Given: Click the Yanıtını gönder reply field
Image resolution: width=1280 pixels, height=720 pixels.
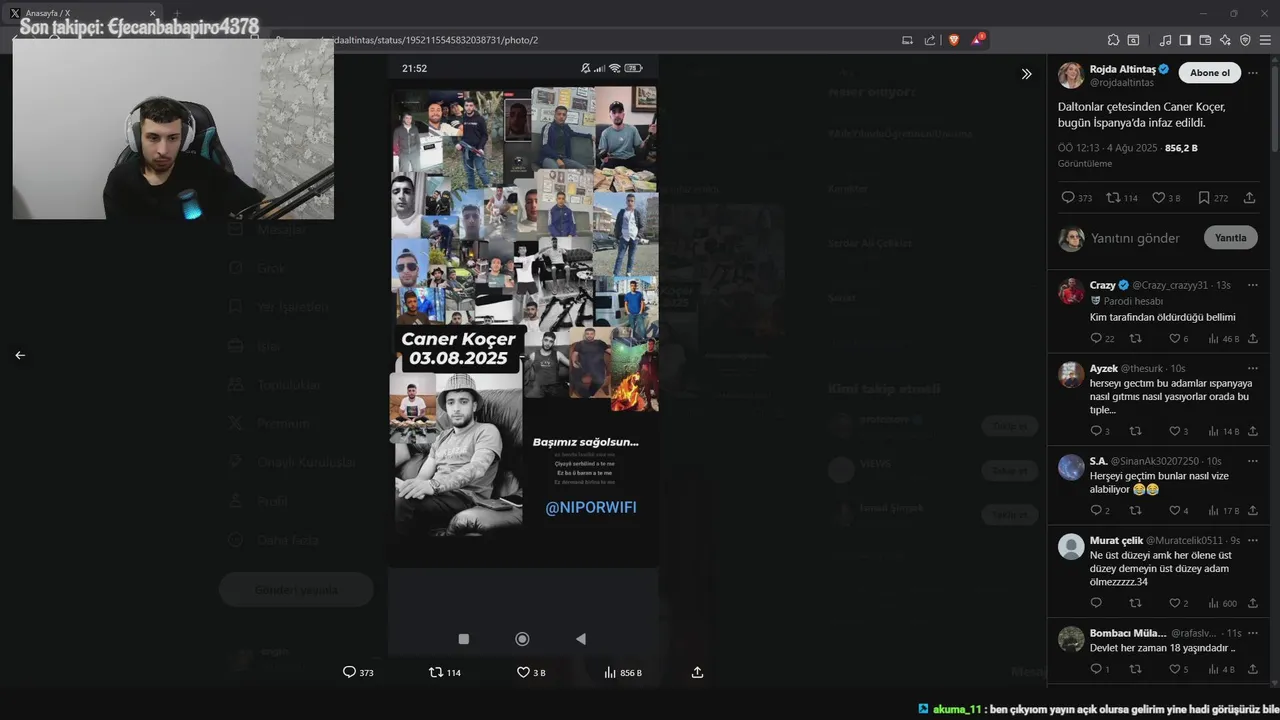Looking at the screenshot, I should (1135, 238).
